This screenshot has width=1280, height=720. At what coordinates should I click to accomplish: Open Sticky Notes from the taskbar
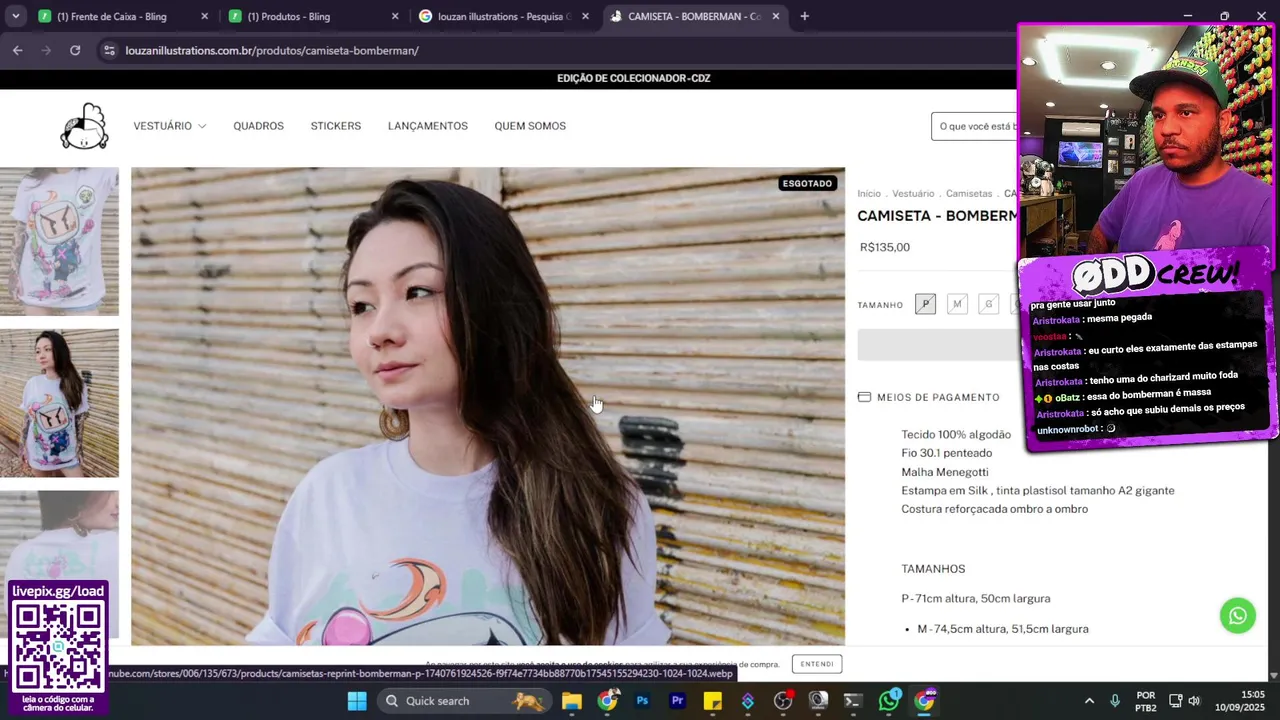[712, 701]
